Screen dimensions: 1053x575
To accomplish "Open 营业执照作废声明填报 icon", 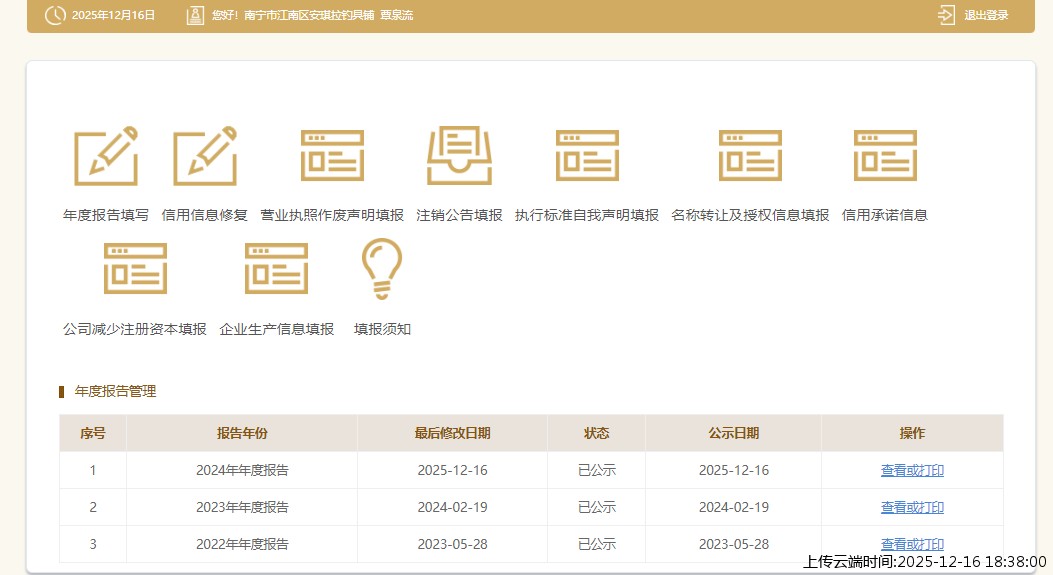I will pyautogui.click(x=332, y=157).
